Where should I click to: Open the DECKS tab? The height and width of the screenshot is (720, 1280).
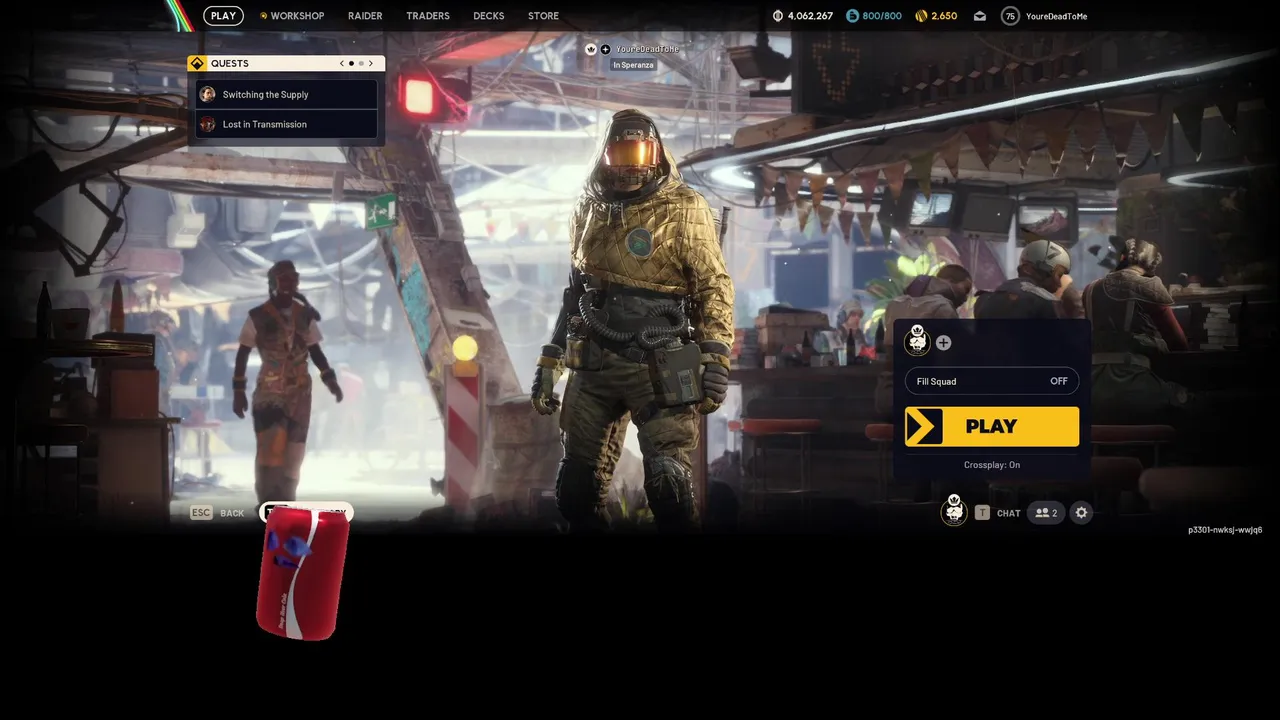[489, 16]
